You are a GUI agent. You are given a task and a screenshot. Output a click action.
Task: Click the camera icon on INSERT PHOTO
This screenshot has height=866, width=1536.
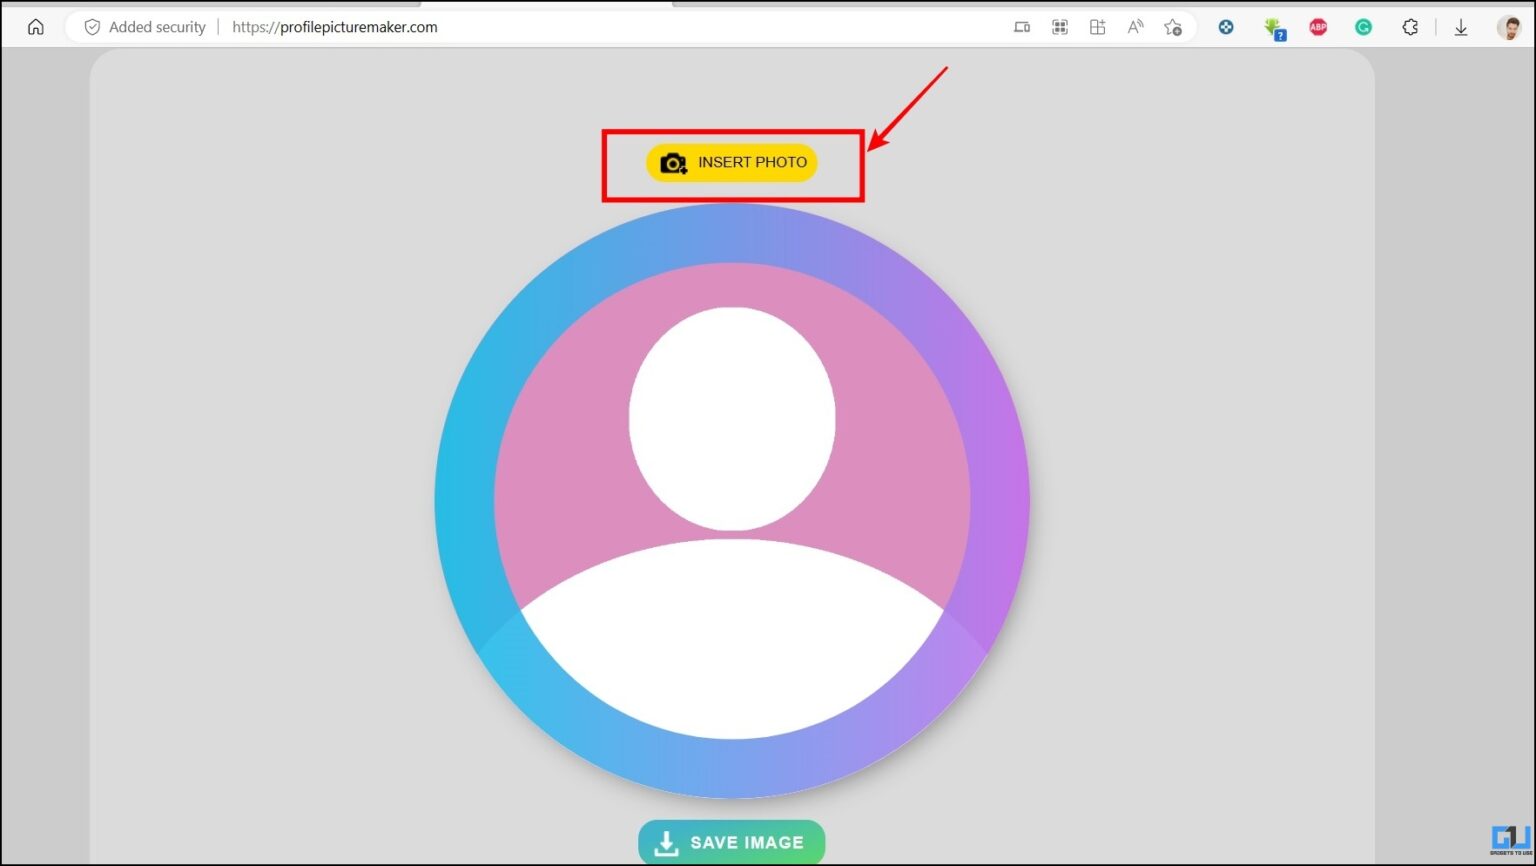tap(673, 163)
